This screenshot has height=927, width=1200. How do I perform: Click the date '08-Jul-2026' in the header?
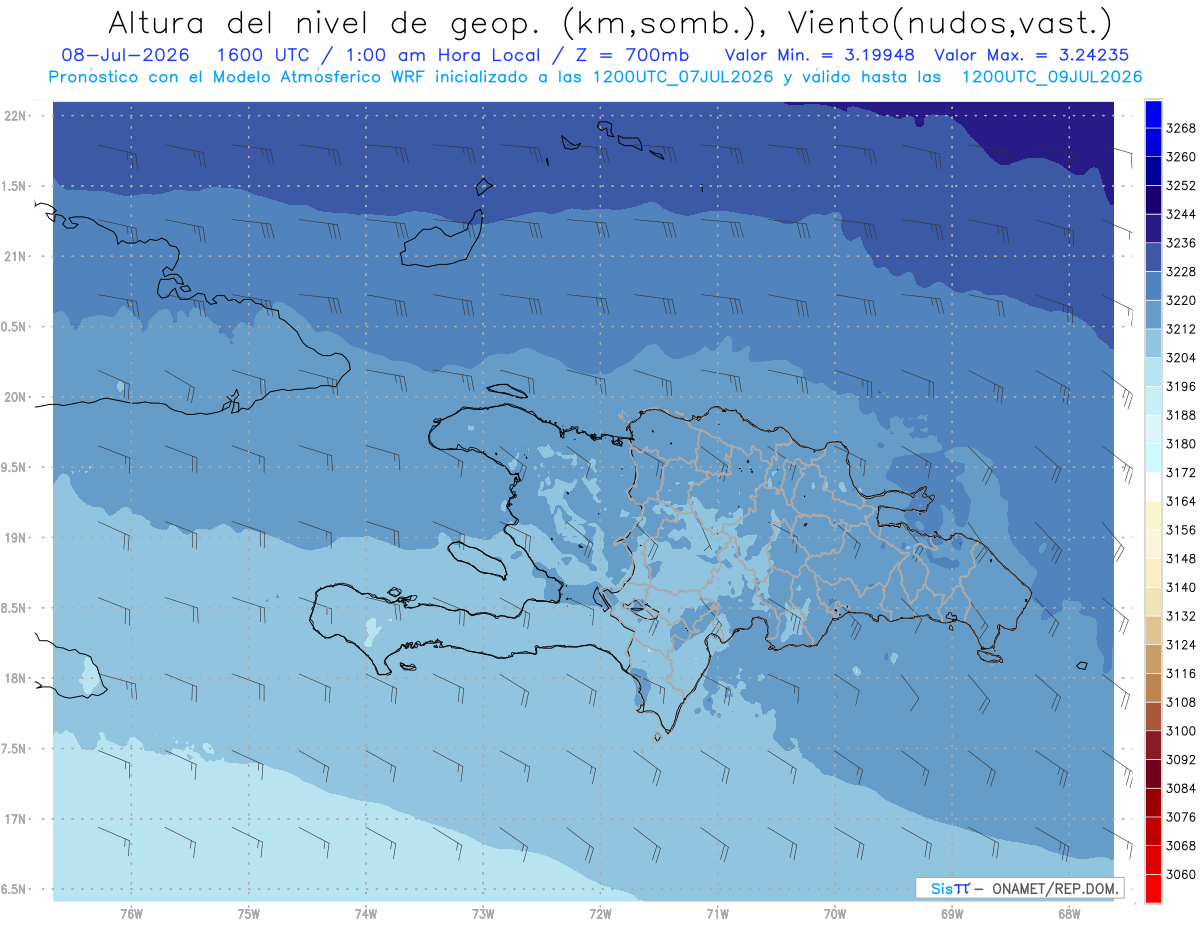[125, 56]
